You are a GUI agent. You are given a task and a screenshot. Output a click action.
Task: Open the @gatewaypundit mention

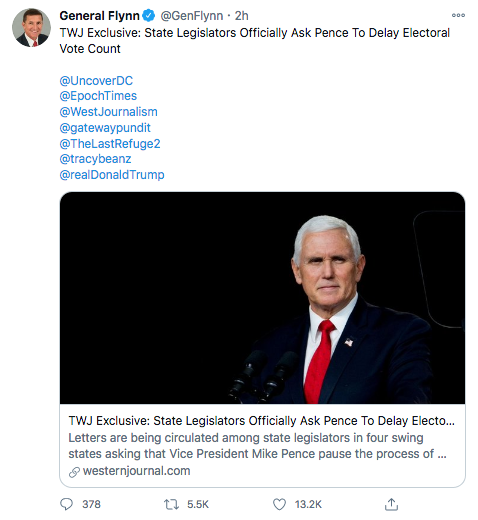[105, 128]
